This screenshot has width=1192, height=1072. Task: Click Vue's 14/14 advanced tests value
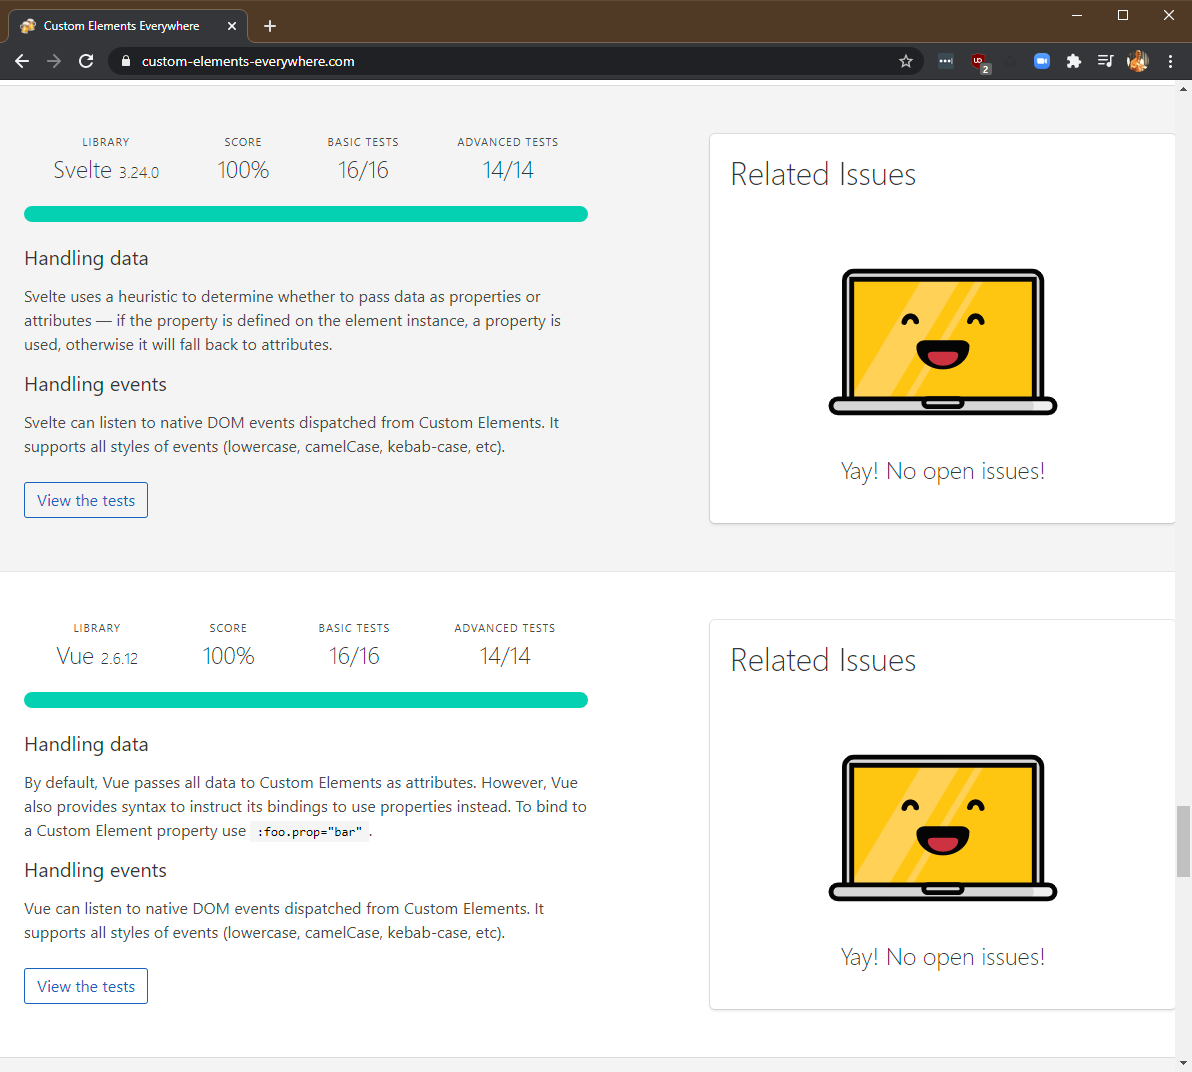[505, 656]
